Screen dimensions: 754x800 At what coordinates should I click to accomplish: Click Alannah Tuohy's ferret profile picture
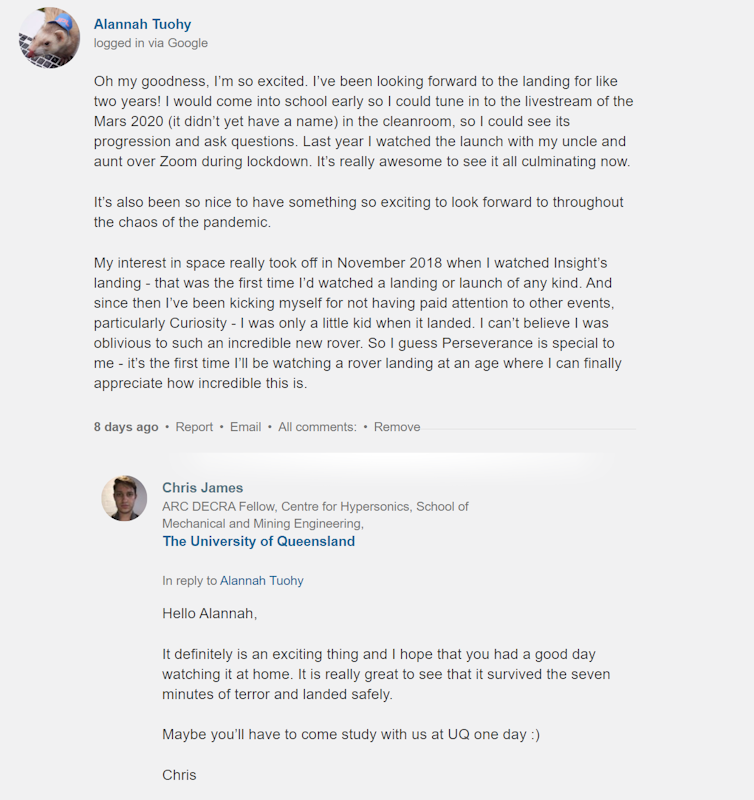[x=49, y=37]
